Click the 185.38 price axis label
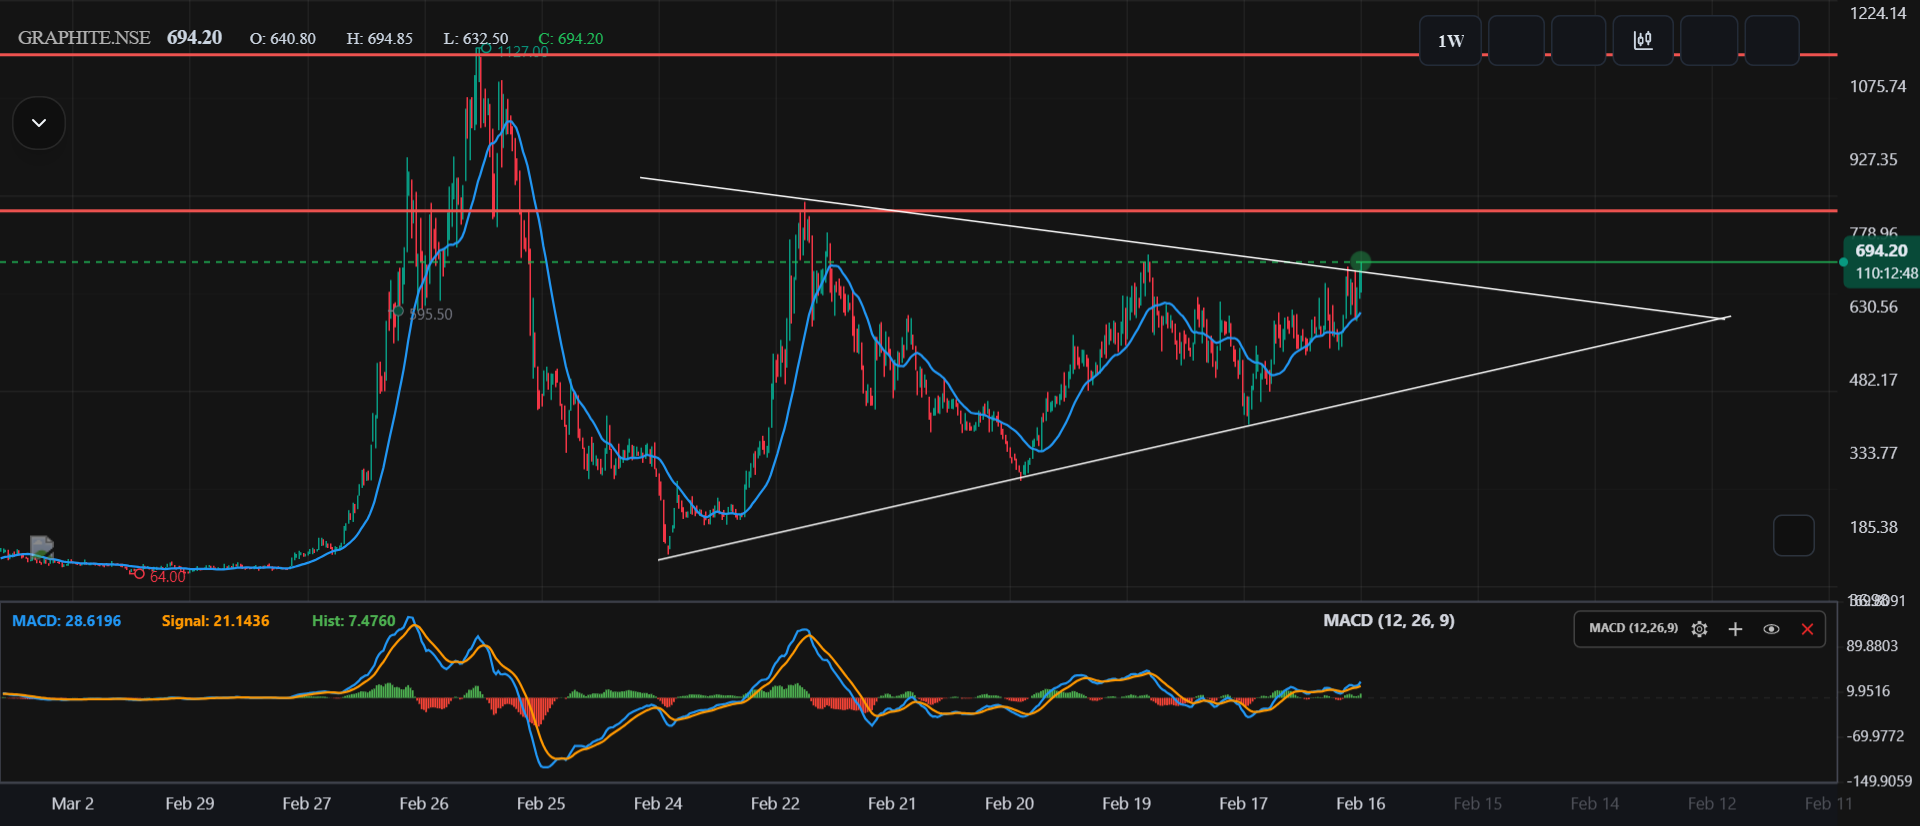This screenshot has width=1920, height=826. (x=1873, y=527)
